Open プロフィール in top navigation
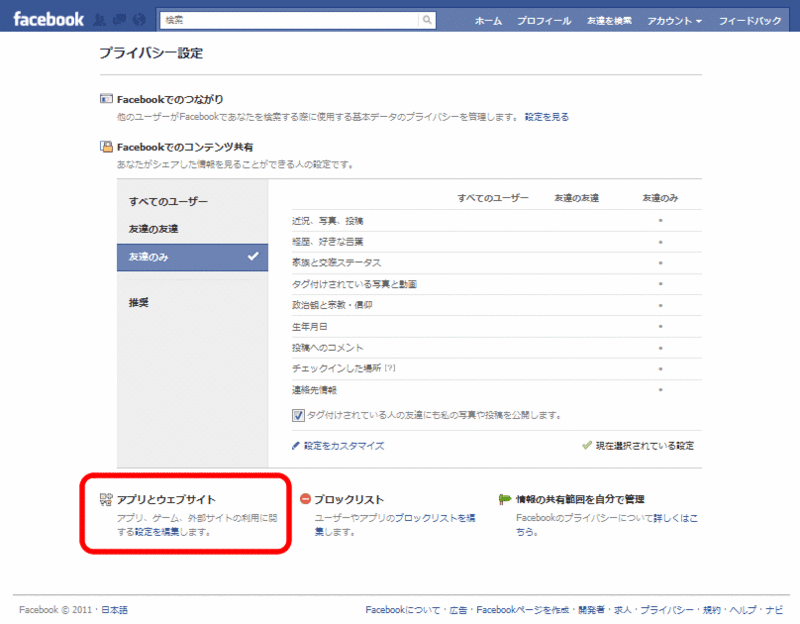Image resolution: width=800 pixels, height=624 pixels. tap(544, 21)
